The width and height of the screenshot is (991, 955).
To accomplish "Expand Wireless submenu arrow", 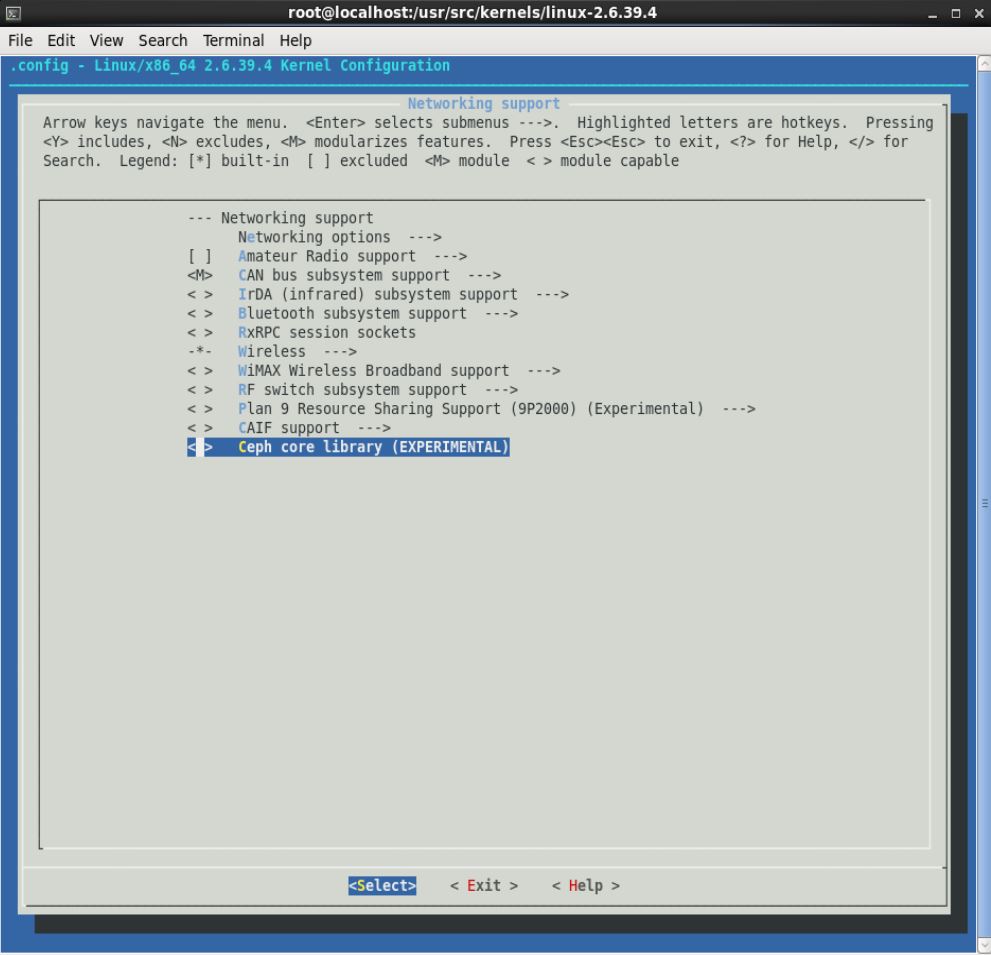I will 340,351.
